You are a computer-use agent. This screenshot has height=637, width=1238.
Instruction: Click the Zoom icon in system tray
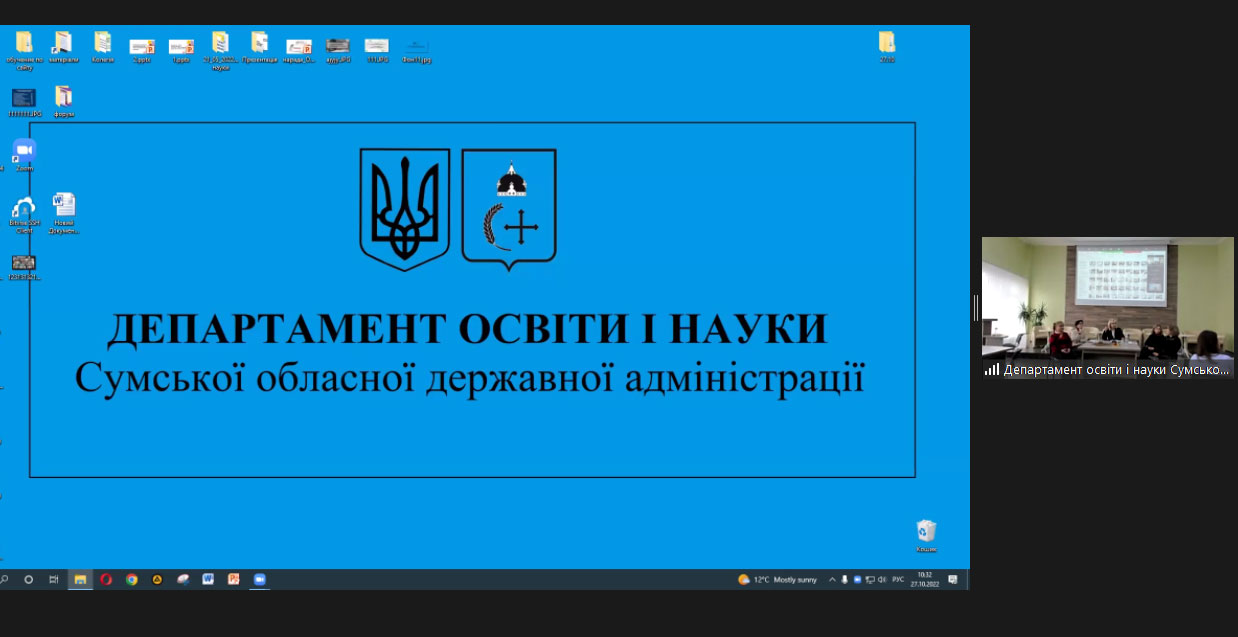pos(858,579)
